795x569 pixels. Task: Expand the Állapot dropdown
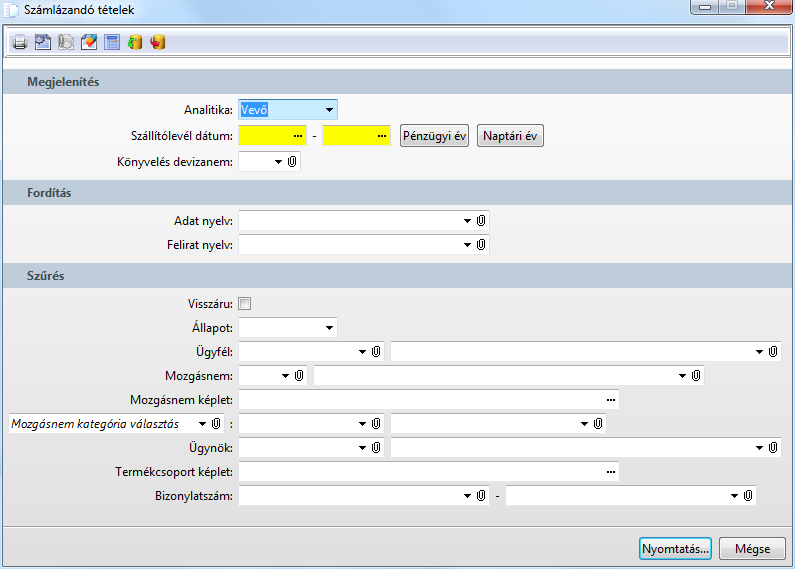pos(329,327)
